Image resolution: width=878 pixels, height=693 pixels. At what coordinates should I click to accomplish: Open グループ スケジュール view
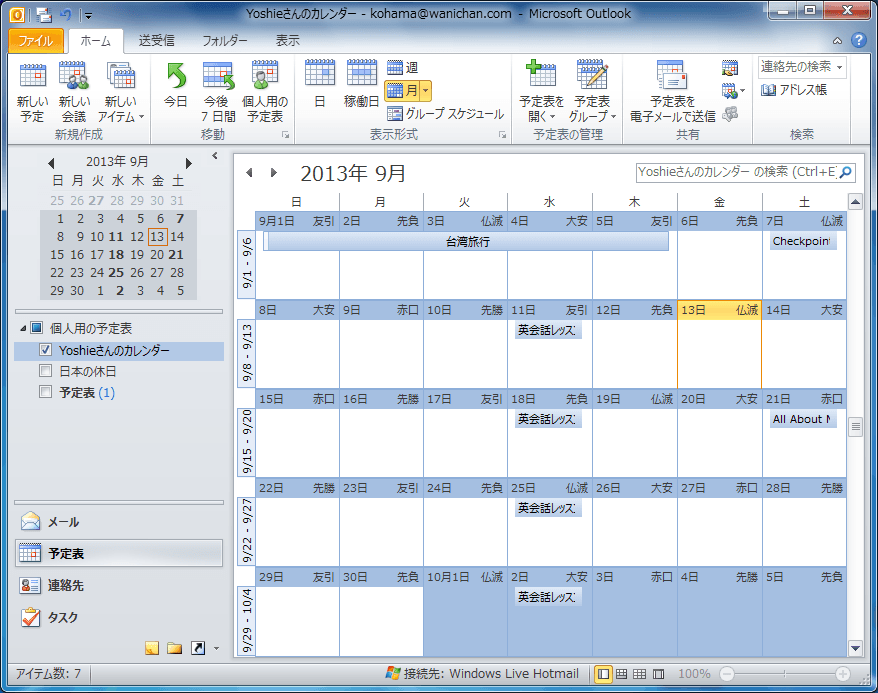[446, 114]
